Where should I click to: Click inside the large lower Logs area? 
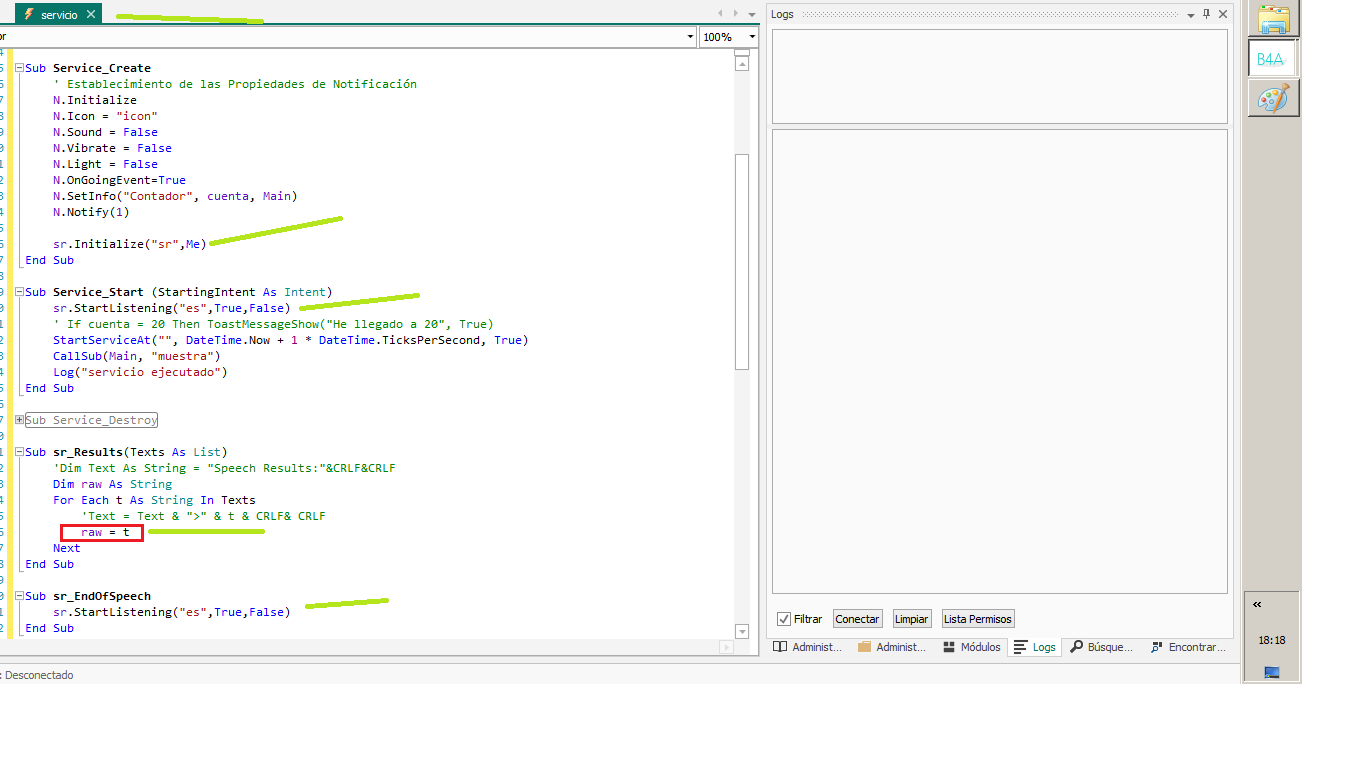click(999, 361)
